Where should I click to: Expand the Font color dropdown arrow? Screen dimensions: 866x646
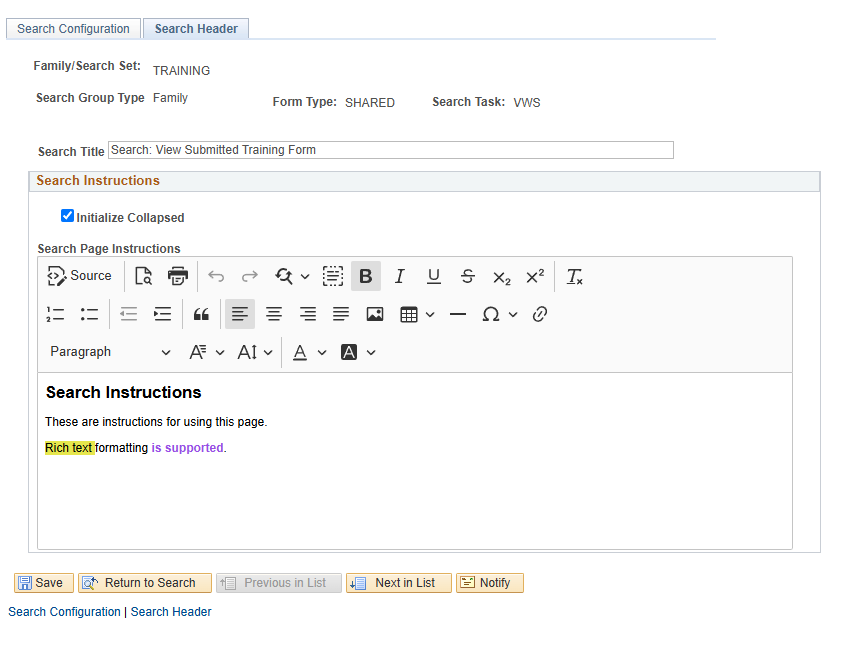(322, 352)
